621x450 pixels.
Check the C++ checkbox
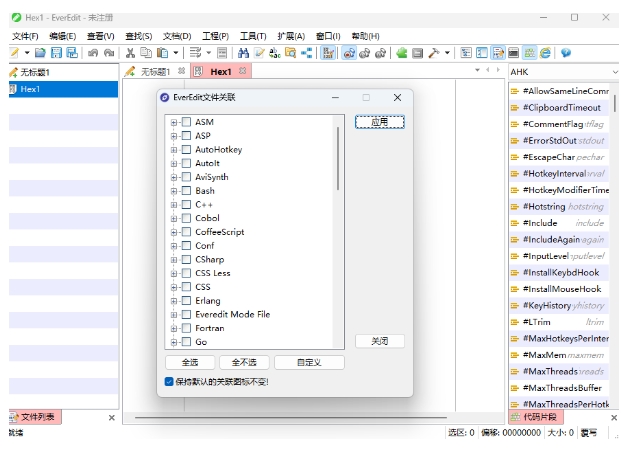(186, 204)
